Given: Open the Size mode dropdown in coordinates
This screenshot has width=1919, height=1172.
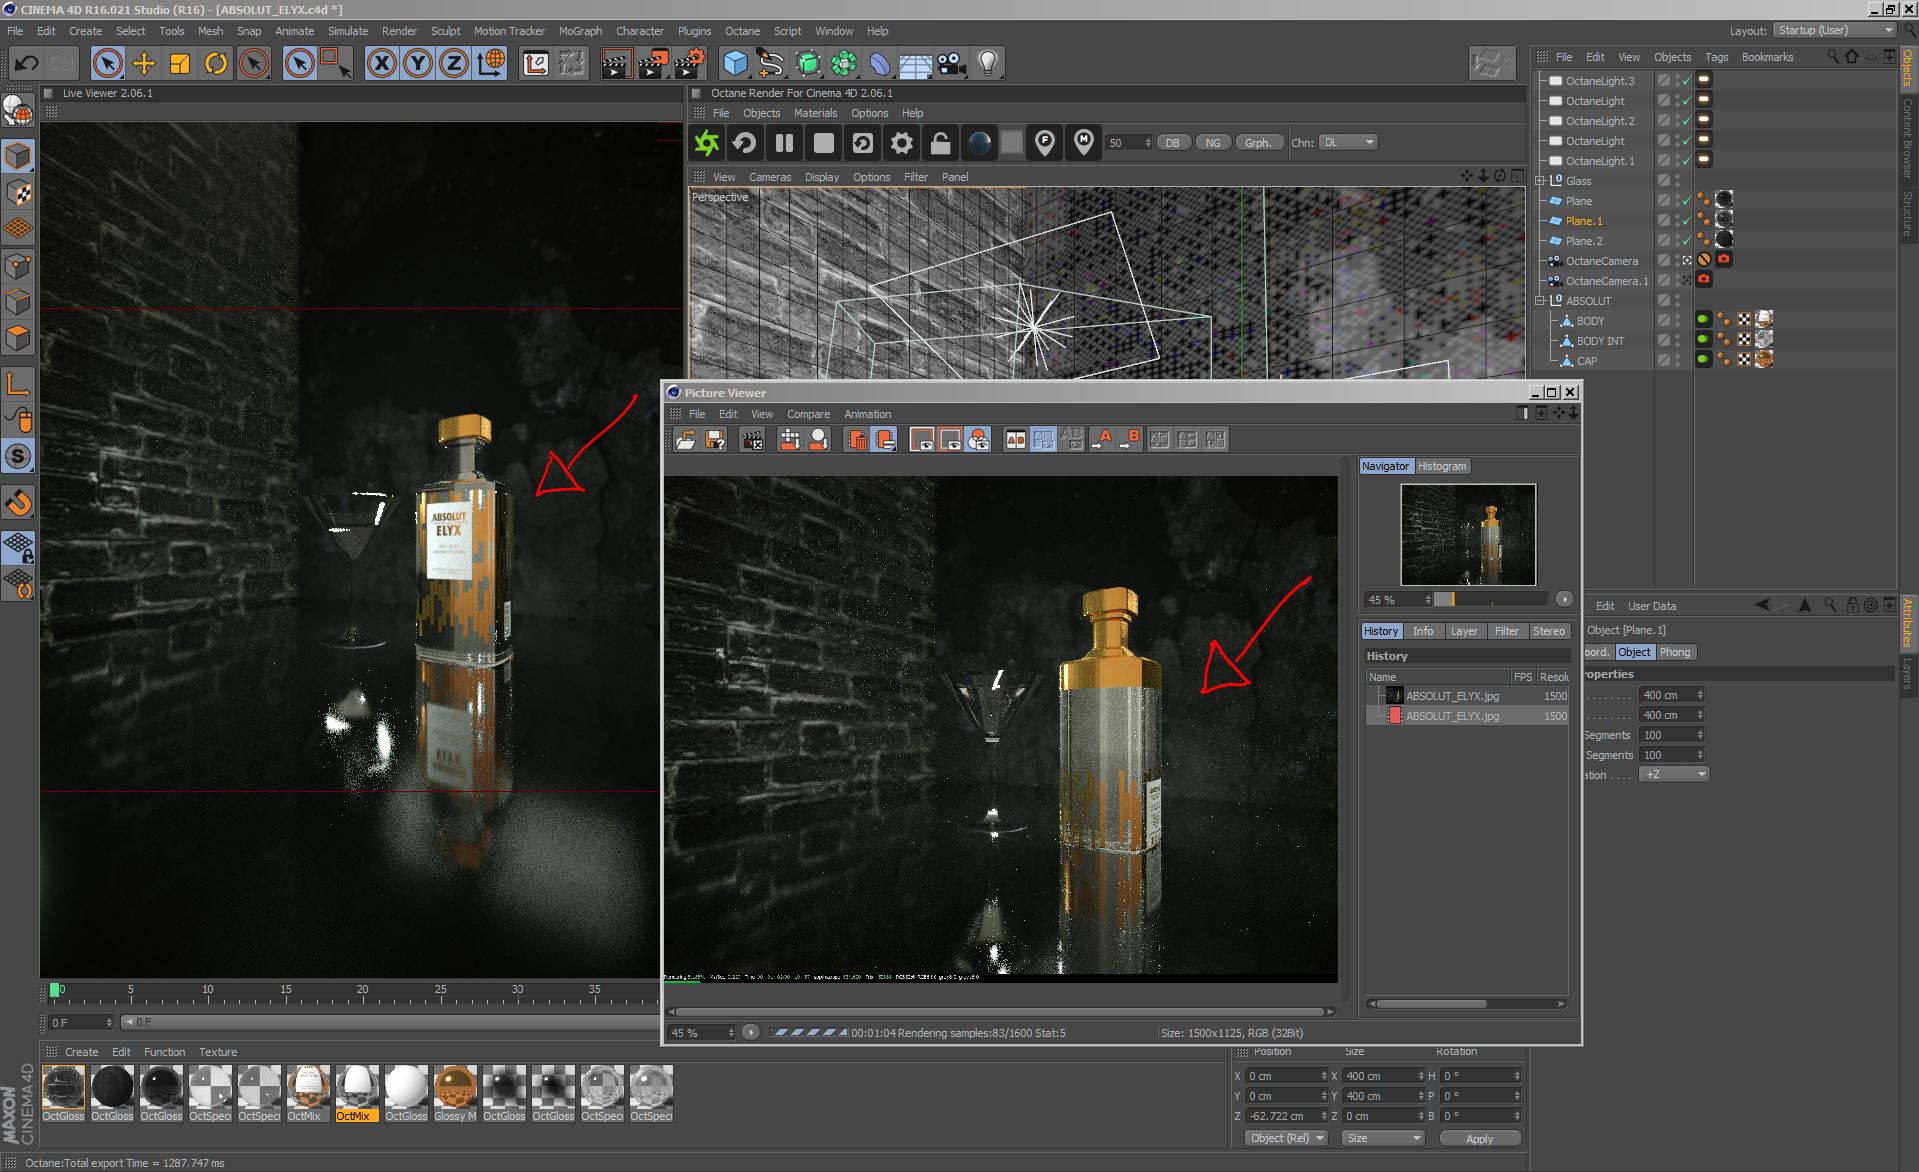Looking at the screenshot, I should click(x=1383, y=1138).
